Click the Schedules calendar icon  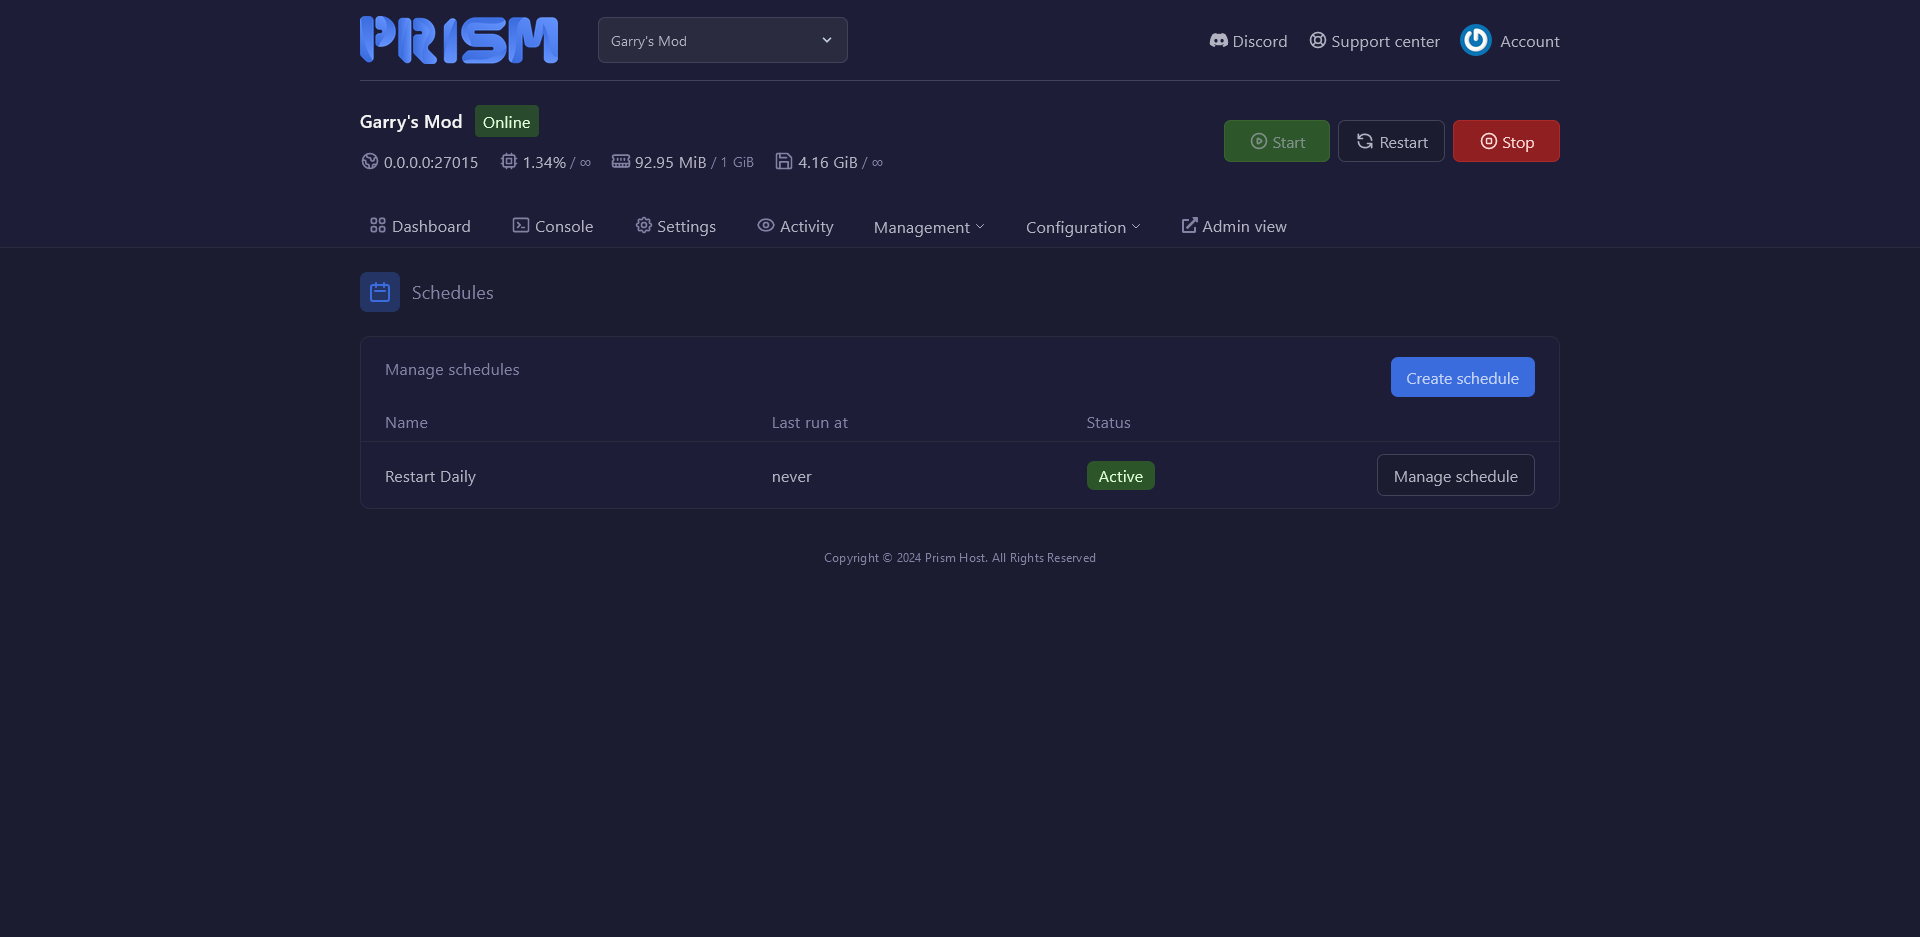(380, 292)
